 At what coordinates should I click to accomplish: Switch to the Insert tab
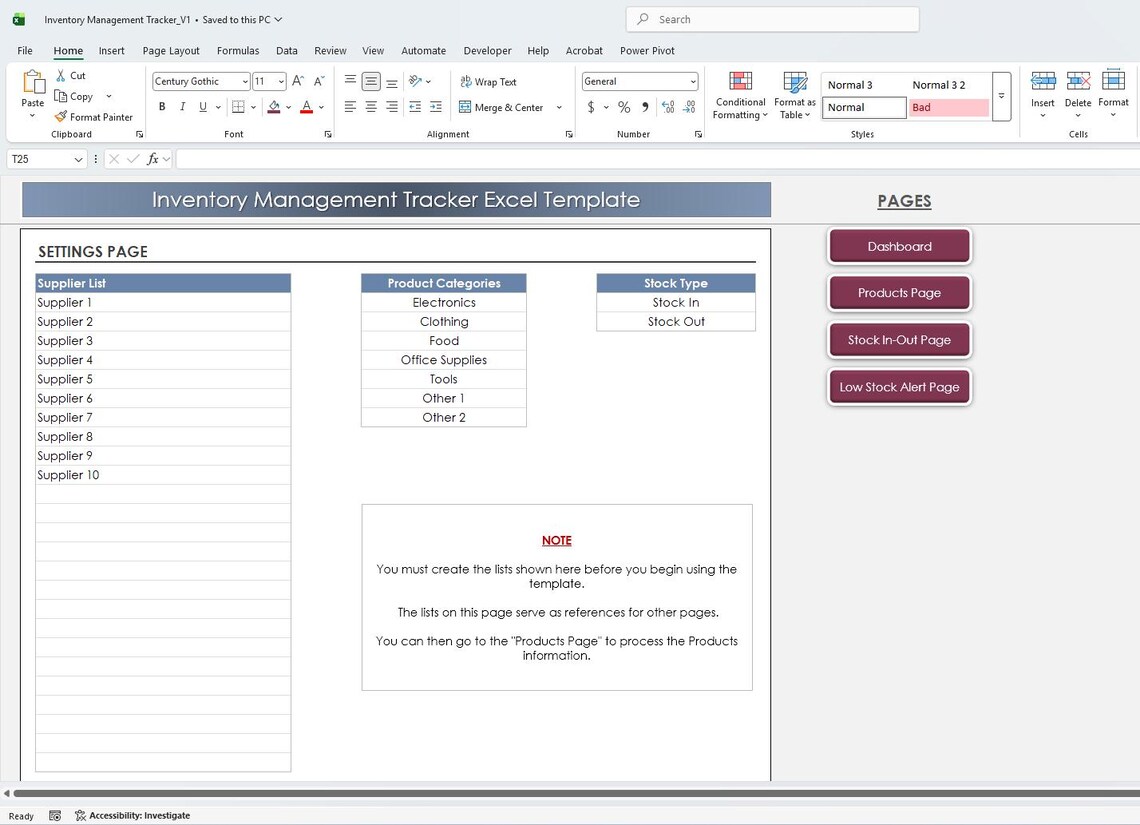(111, 50)
